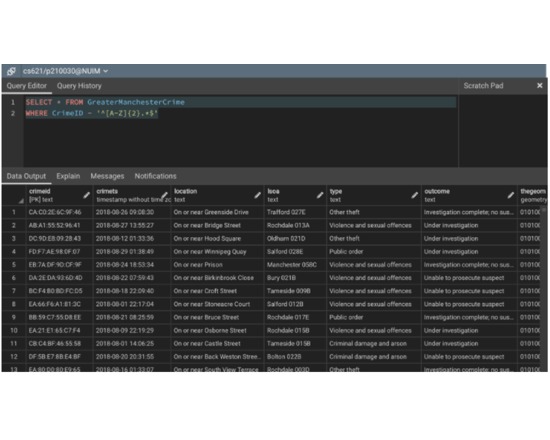Select the lsoa column header
550x440 pixels.
(296, 195)
